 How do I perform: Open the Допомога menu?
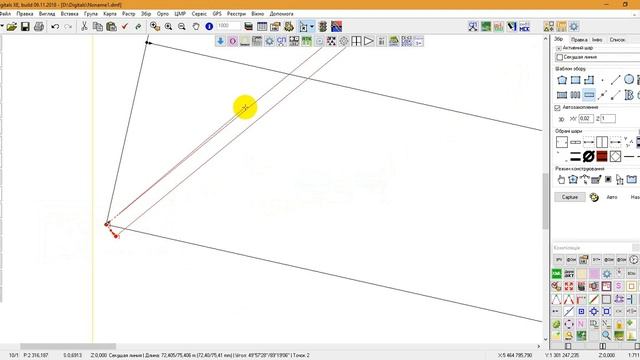(281, 13)
